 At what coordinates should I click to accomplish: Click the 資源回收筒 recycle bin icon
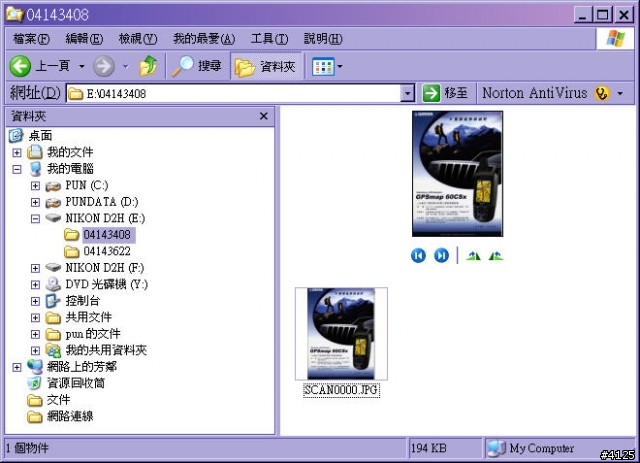[x=34, y=383]
